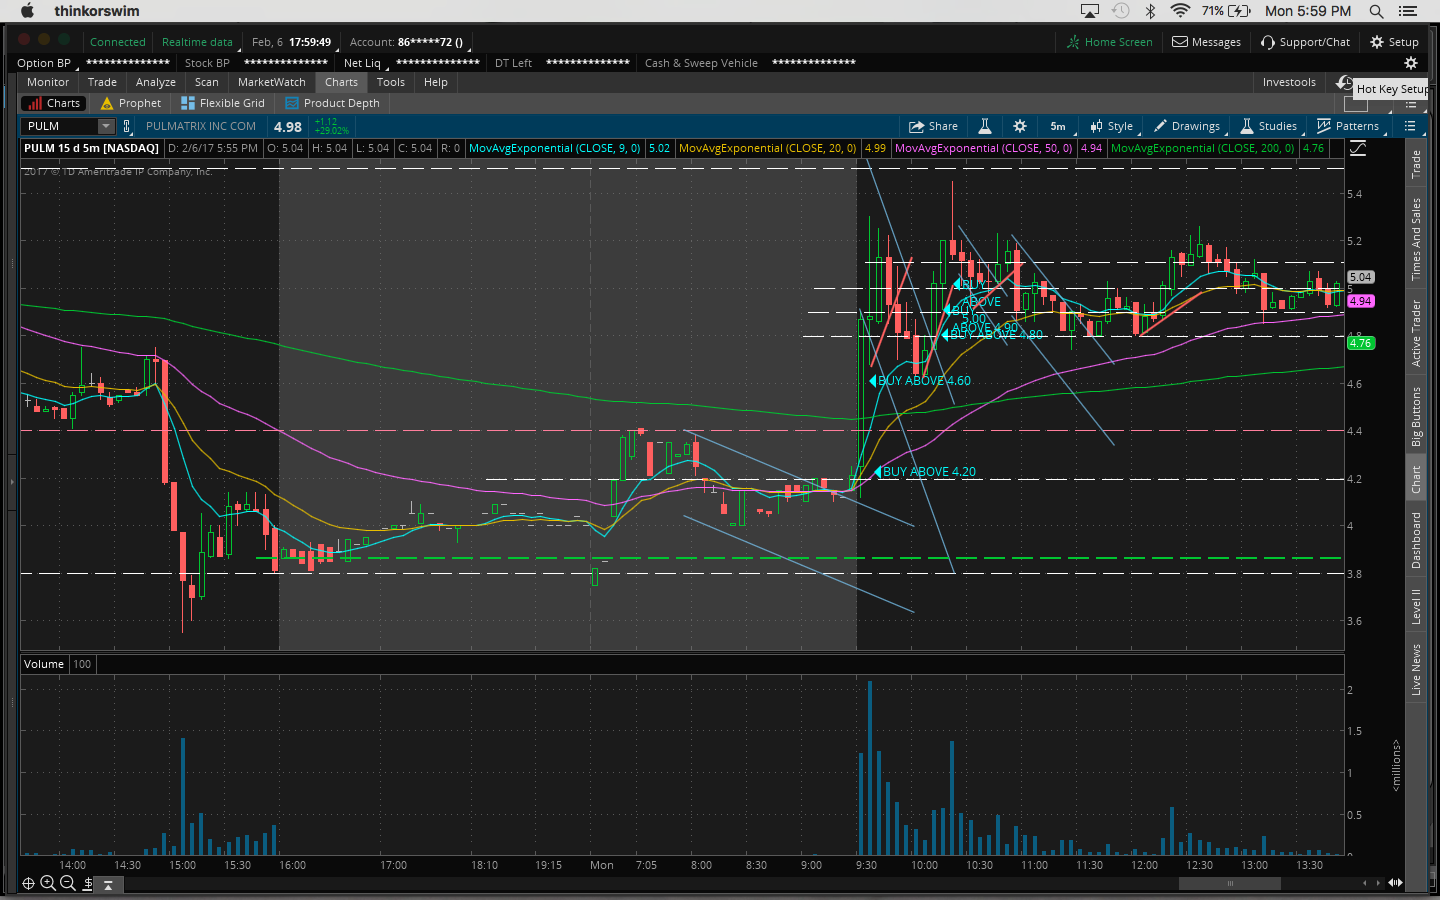Click the zoom out magnifier icon
The image size is (1440, 900).
(x=68, y=883)
